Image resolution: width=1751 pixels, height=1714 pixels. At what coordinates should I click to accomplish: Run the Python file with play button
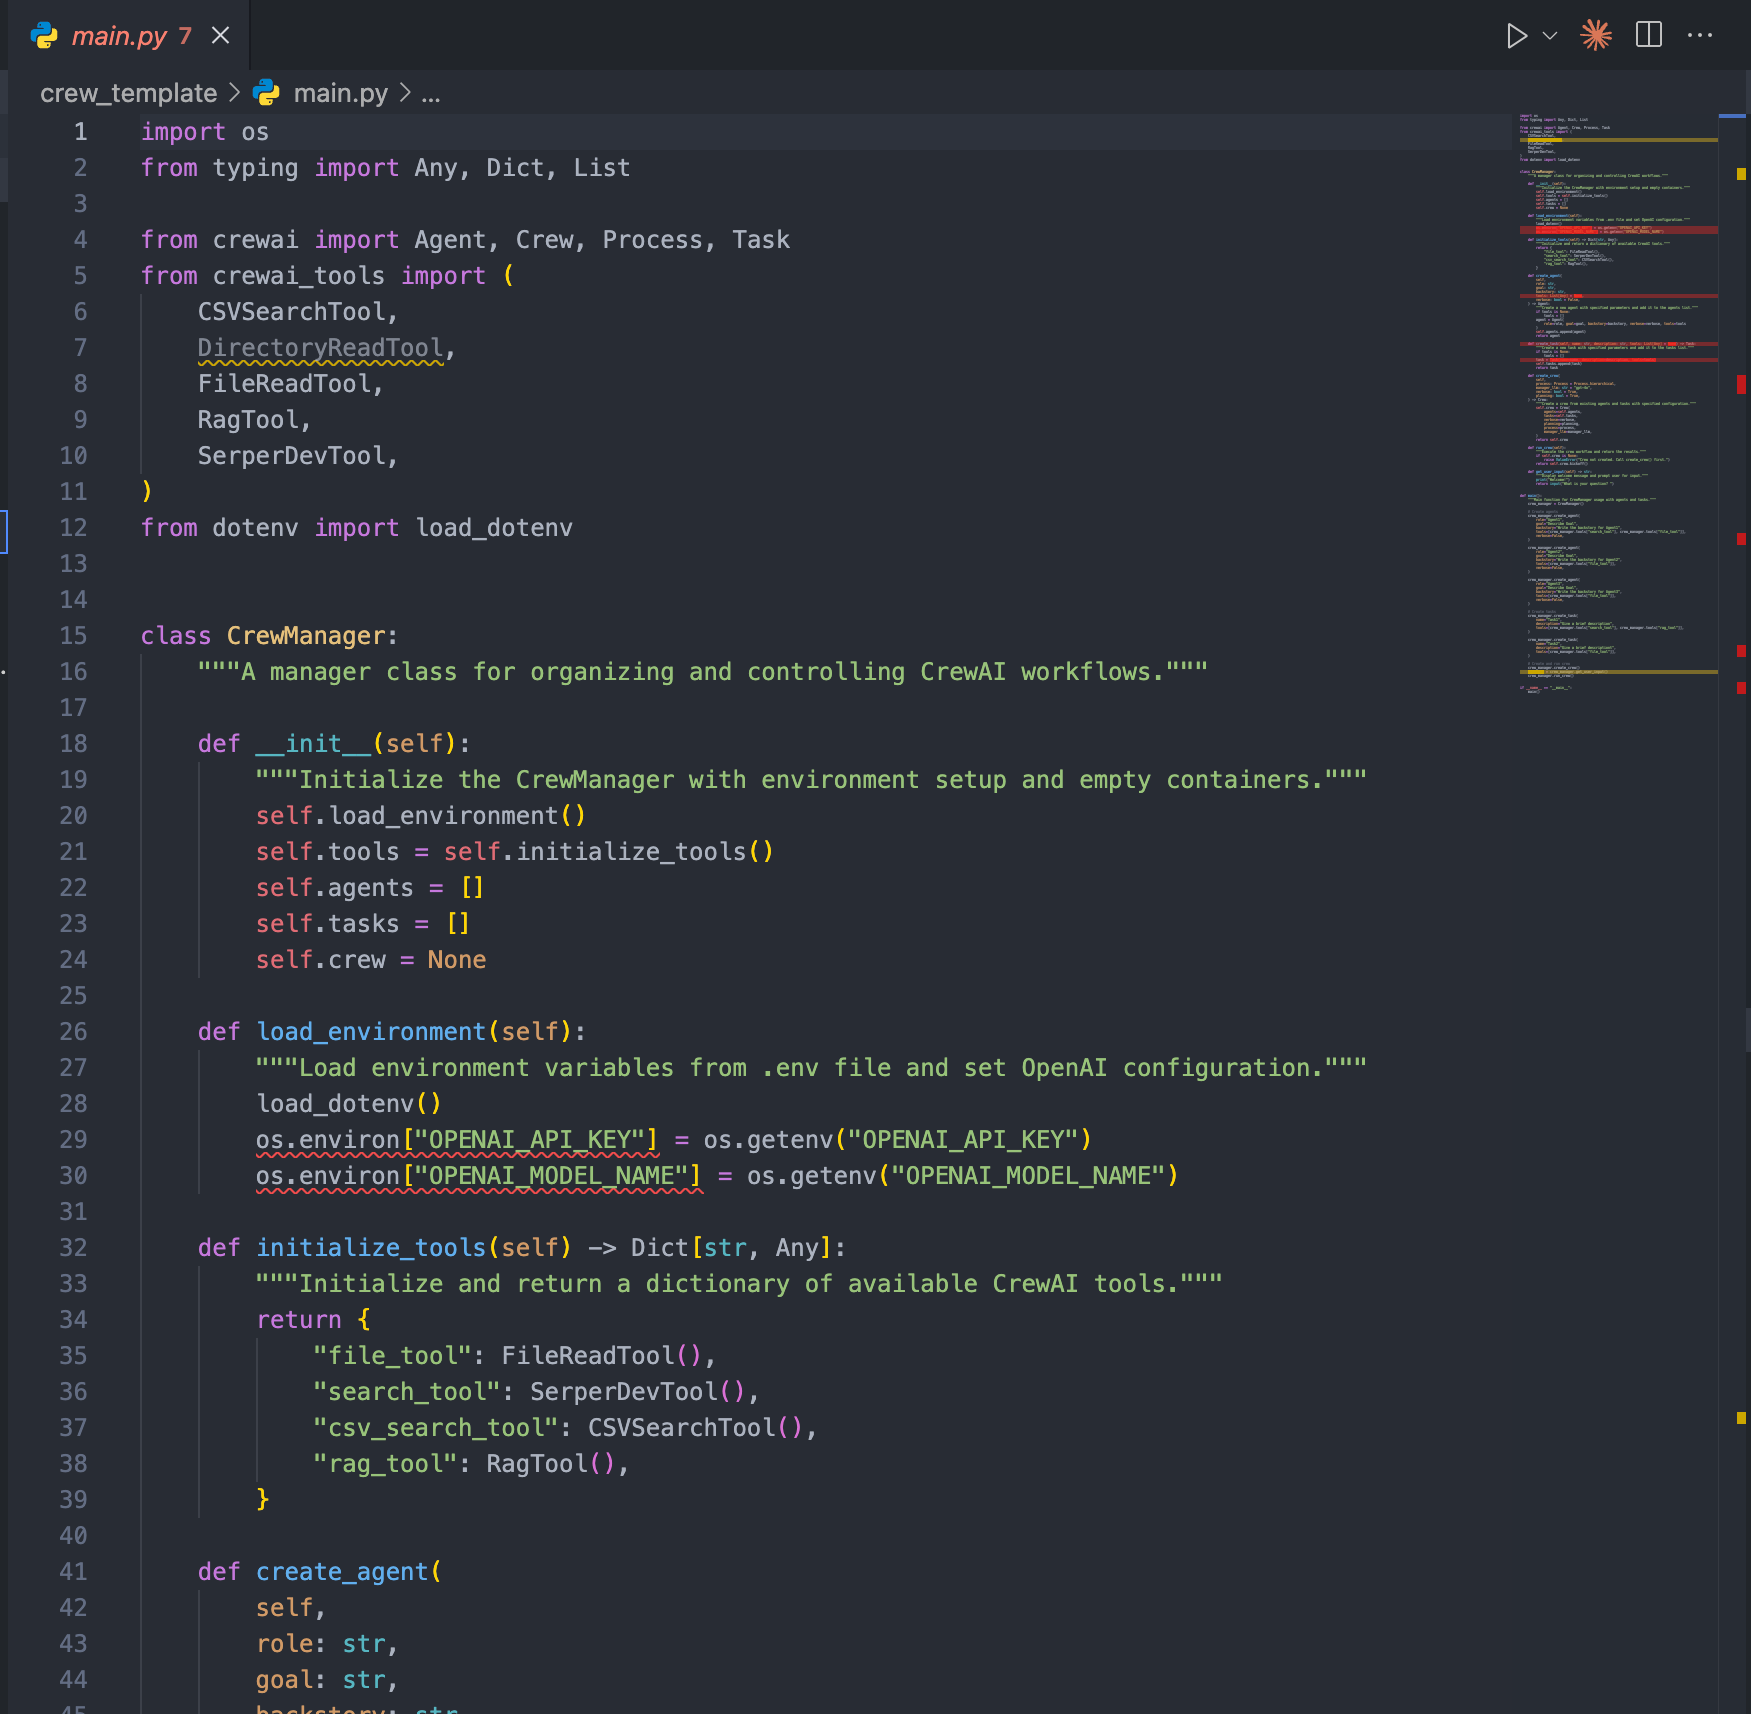click(1516, 36)
